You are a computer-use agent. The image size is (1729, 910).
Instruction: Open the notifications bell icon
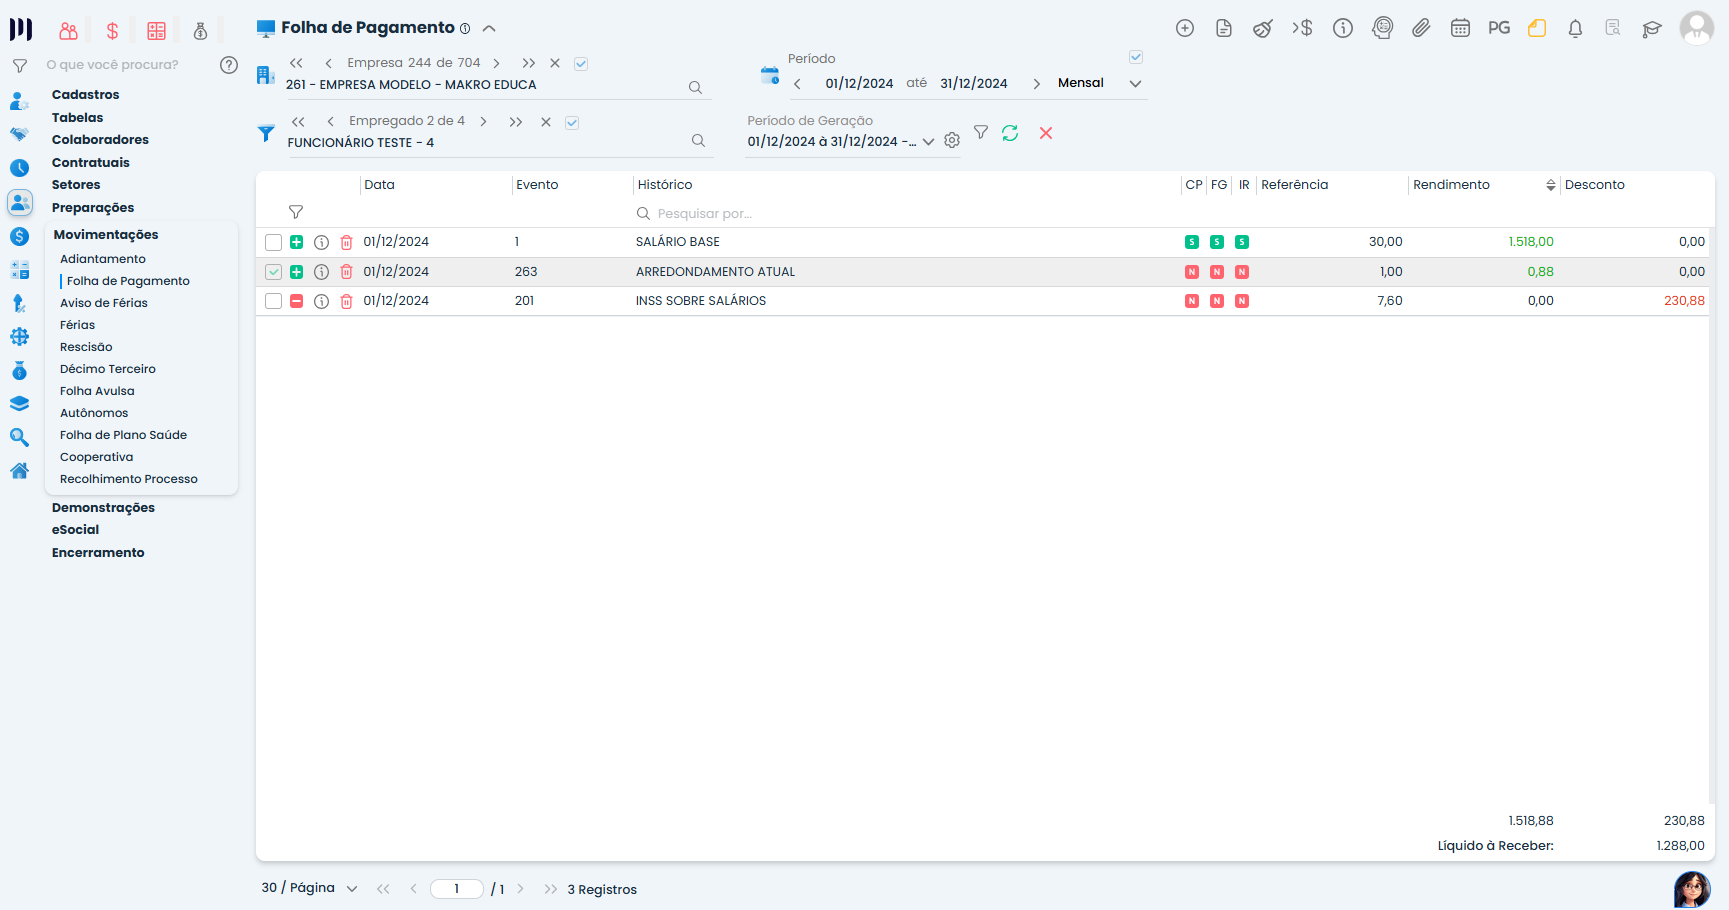pos(1575,28)
